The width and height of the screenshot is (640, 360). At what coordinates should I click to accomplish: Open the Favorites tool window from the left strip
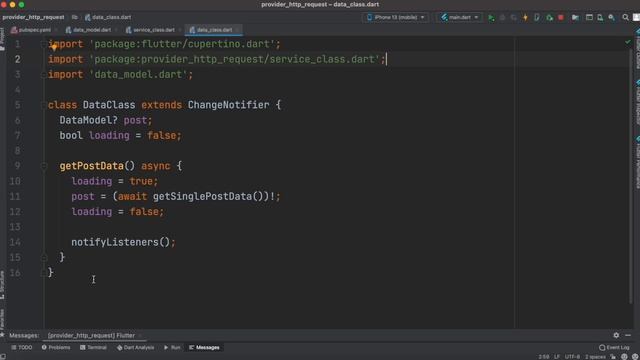(x=2, y=322)
